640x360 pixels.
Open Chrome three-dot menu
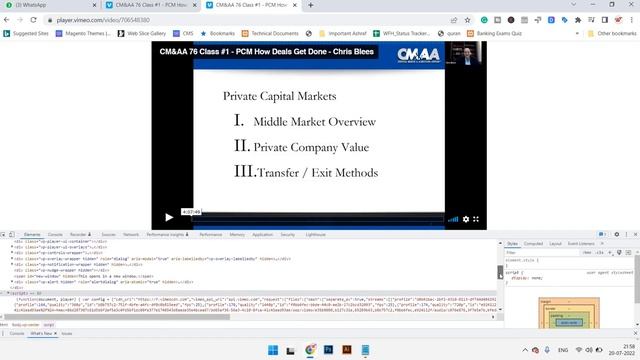click(x=631, y=20)
